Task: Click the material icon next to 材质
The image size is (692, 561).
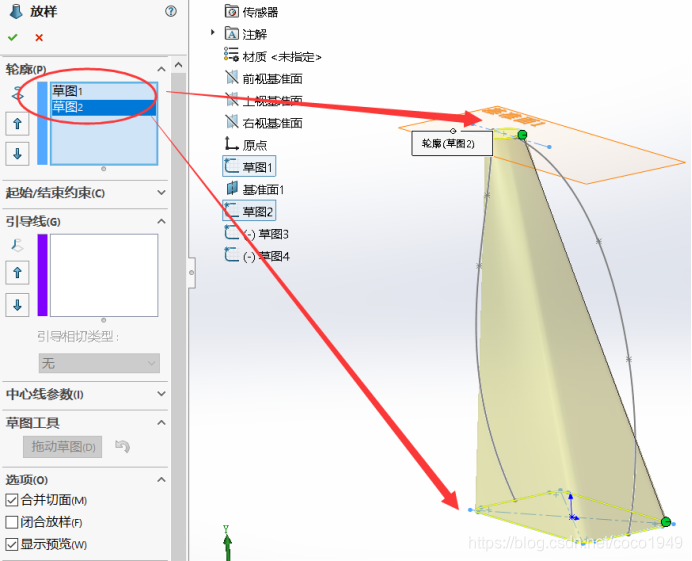Action: pyautogui.click(x=231, y=55)
